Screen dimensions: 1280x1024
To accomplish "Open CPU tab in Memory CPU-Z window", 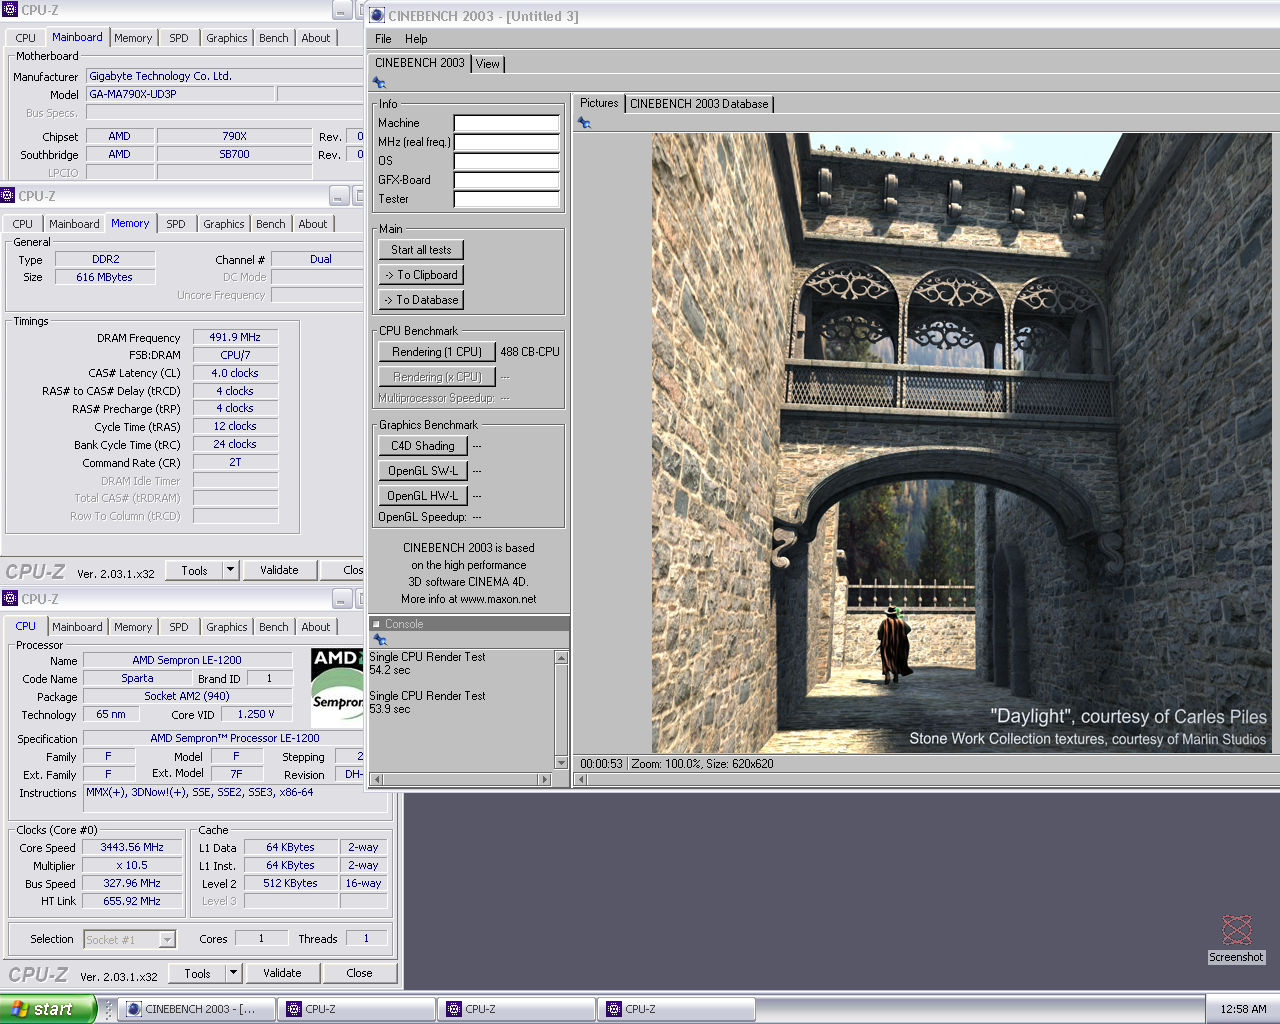I will tap(23, 224).
